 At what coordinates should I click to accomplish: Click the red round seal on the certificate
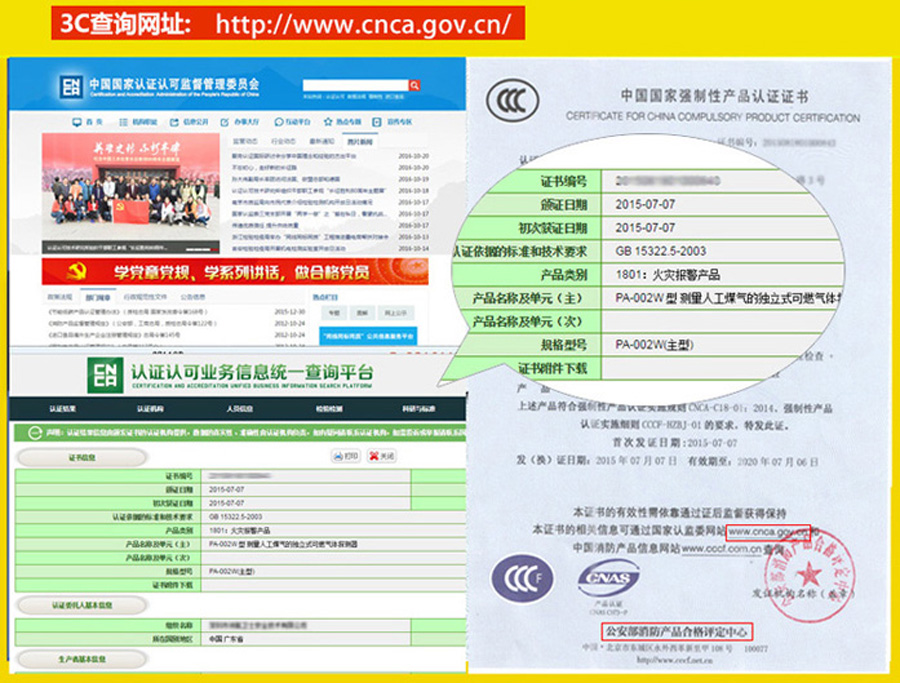coord(809,575)
